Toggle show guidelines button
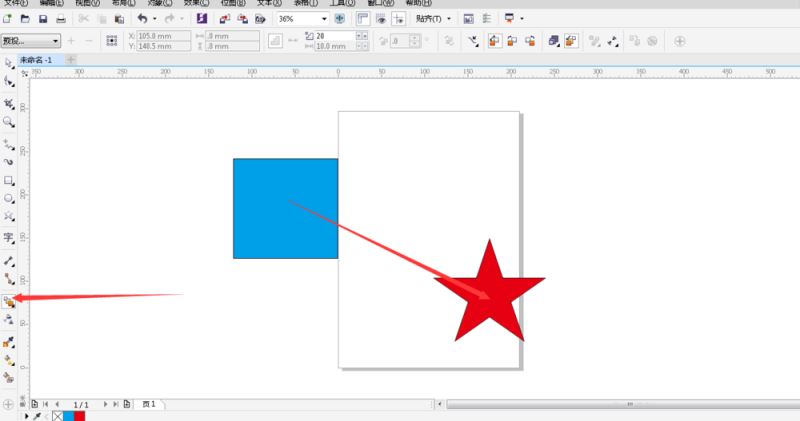 [398, 19]
